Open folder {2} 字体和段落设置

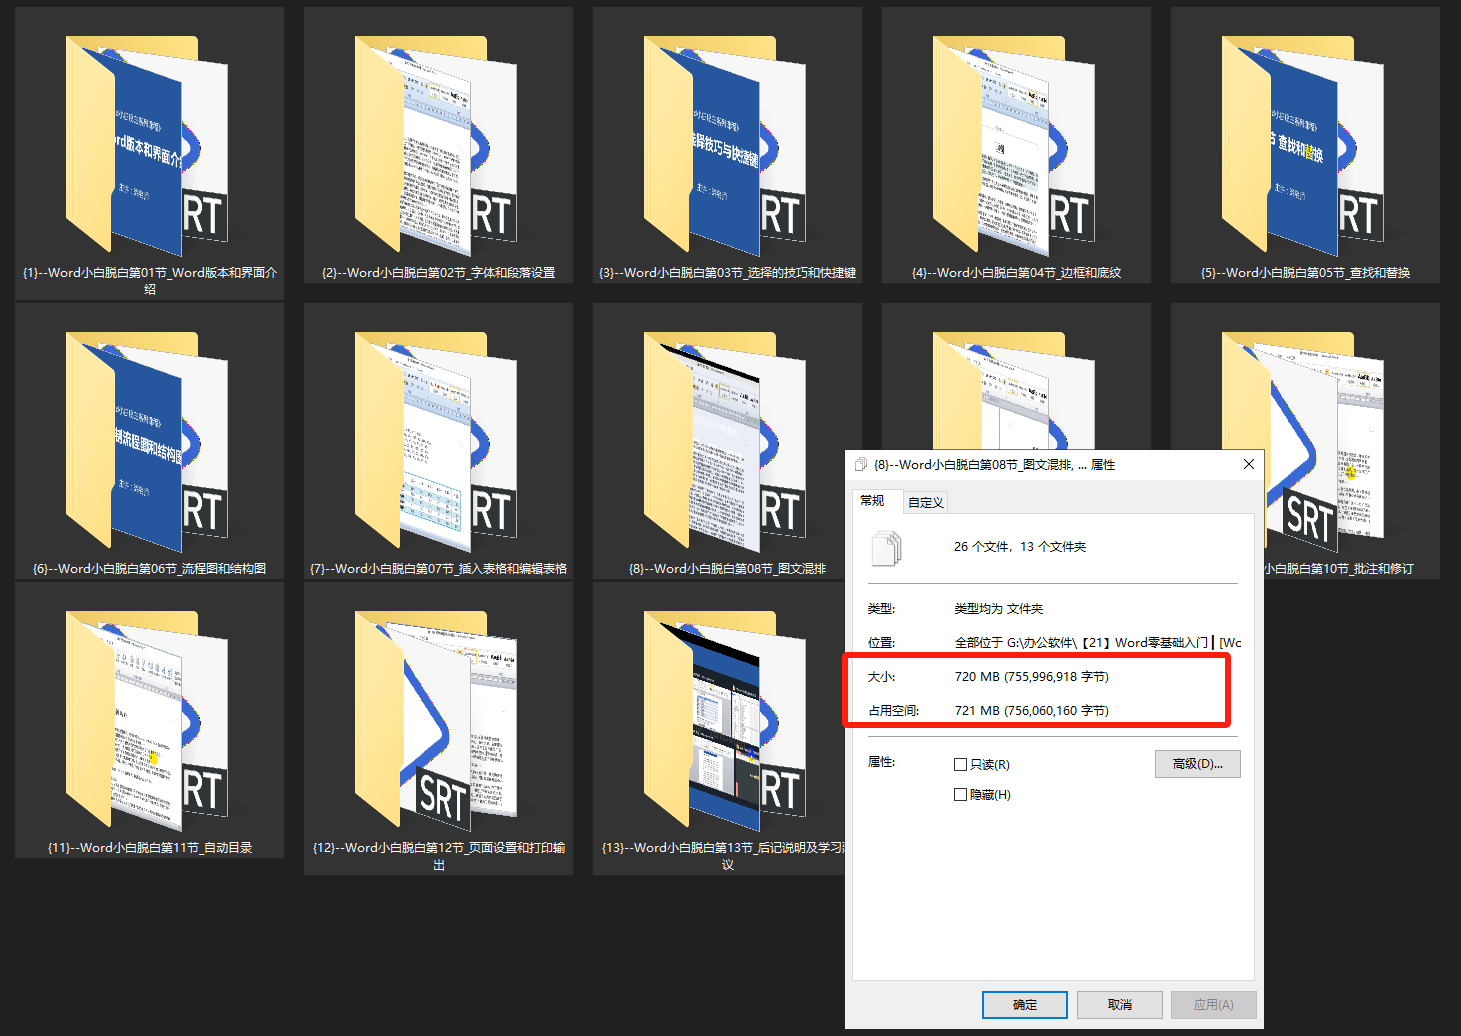436,145
